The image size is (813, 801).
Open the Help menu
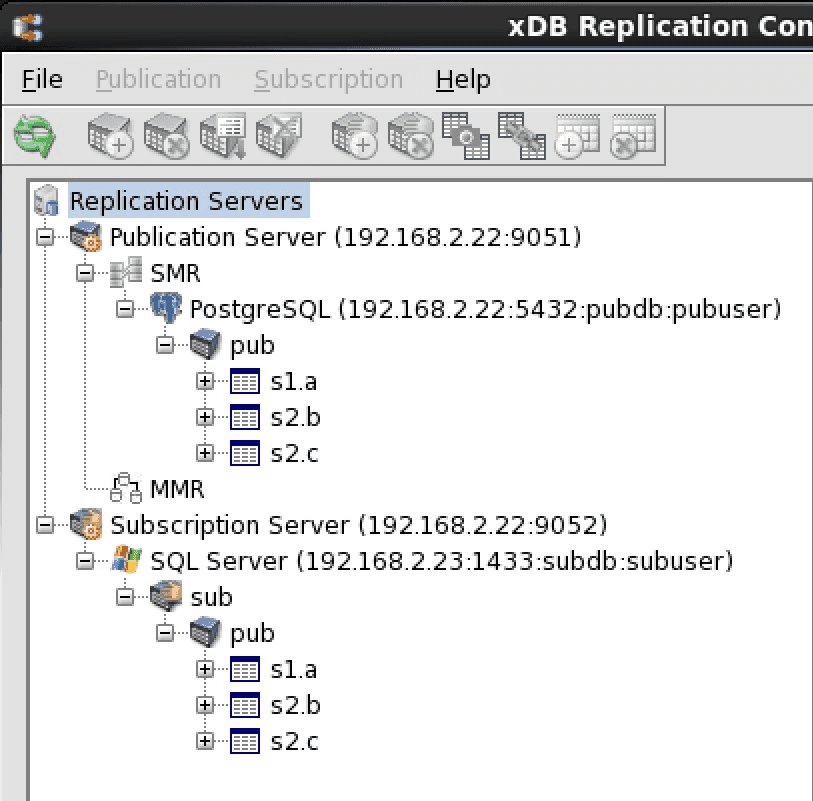pyautogui.click(x=463, y=79)
